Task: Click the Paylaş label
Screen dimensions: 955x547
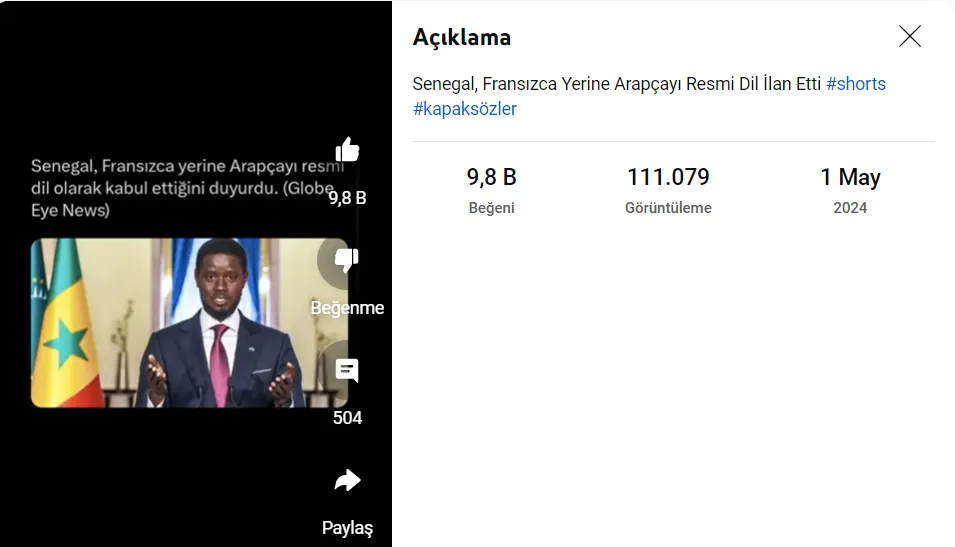Action: tap(347, 528)
